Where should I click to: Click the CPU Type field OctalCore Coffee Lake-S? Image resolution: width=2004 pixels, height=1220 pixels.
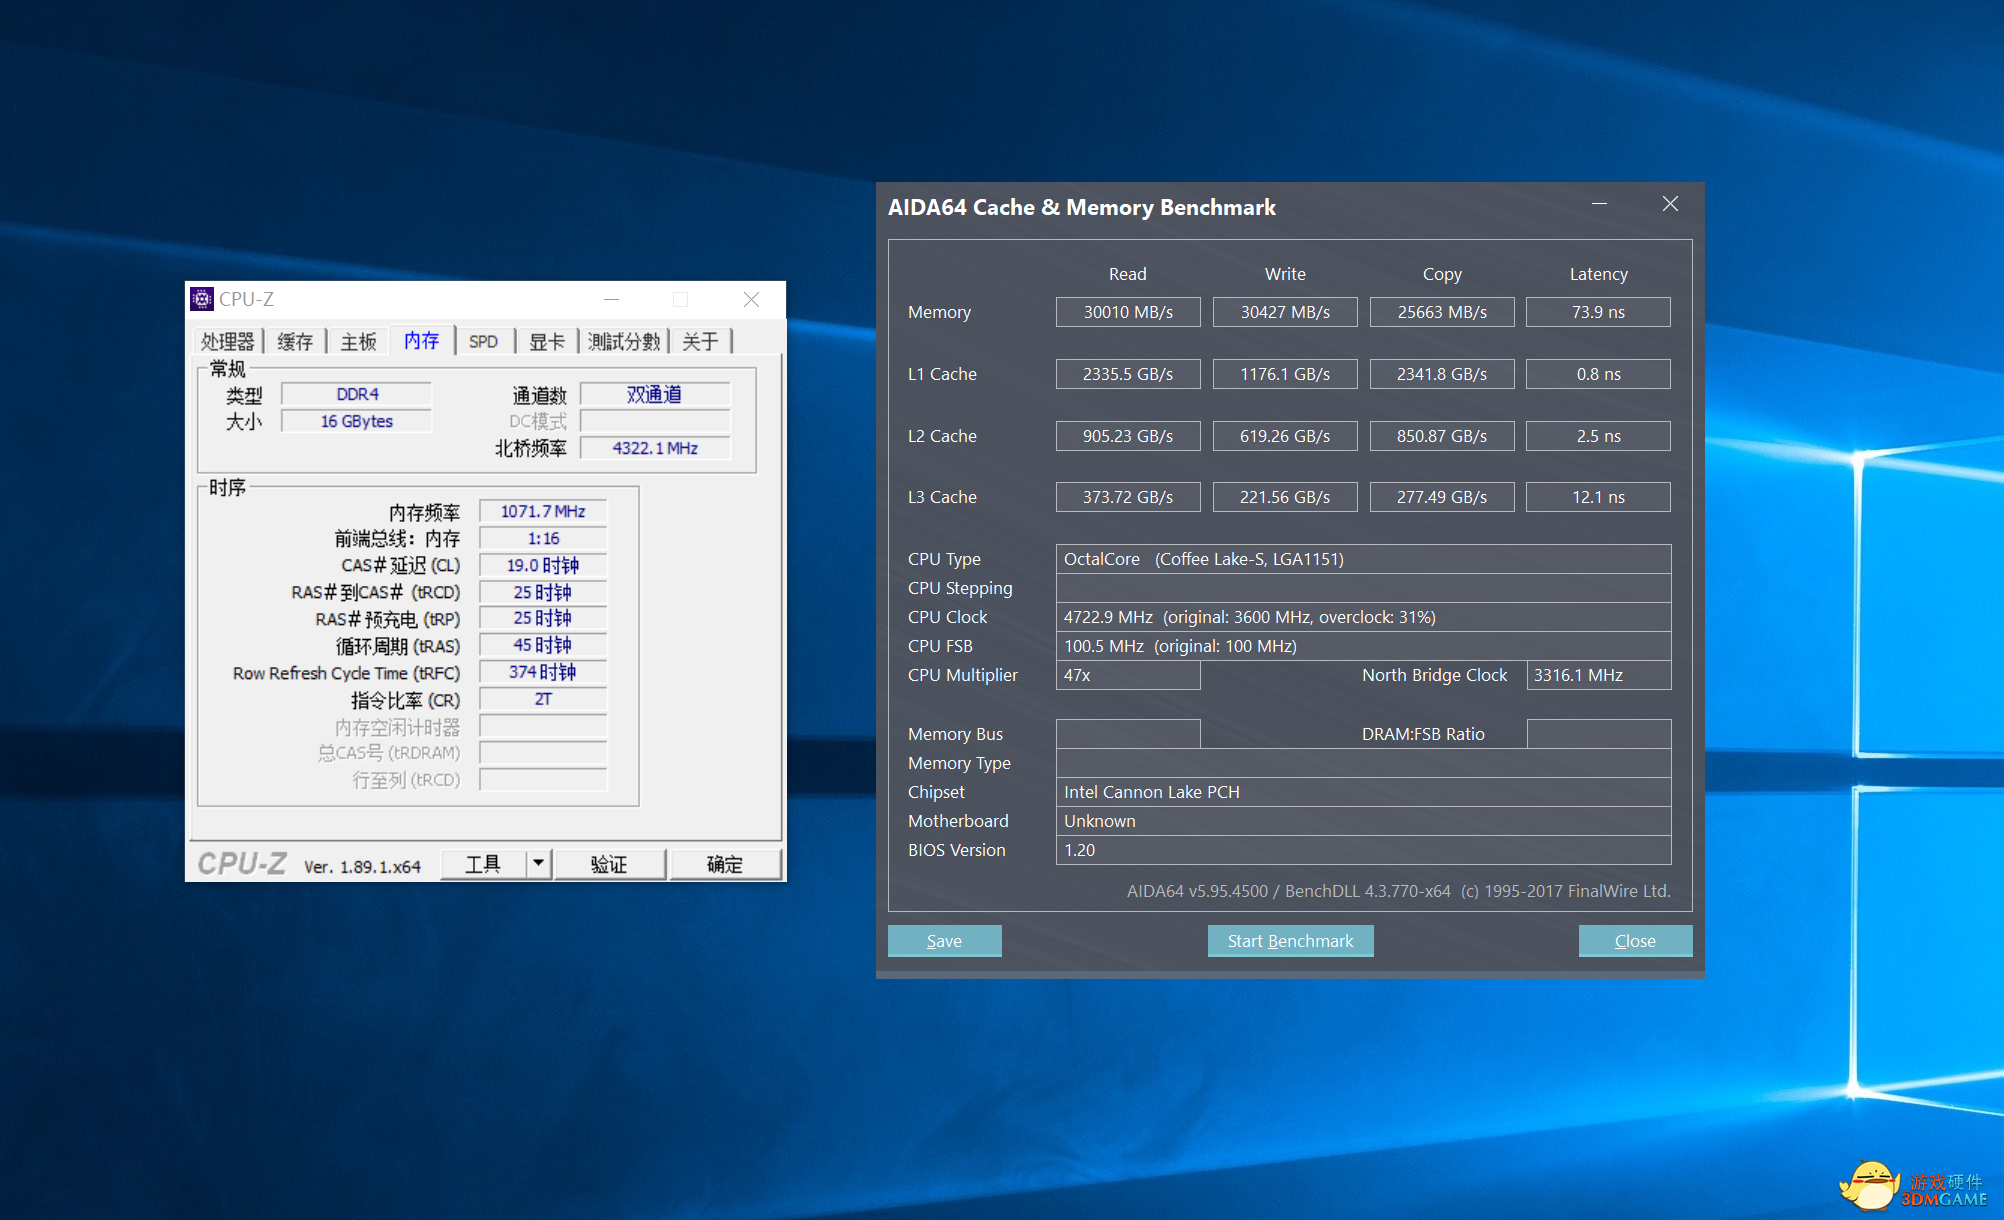(1363, 559)
